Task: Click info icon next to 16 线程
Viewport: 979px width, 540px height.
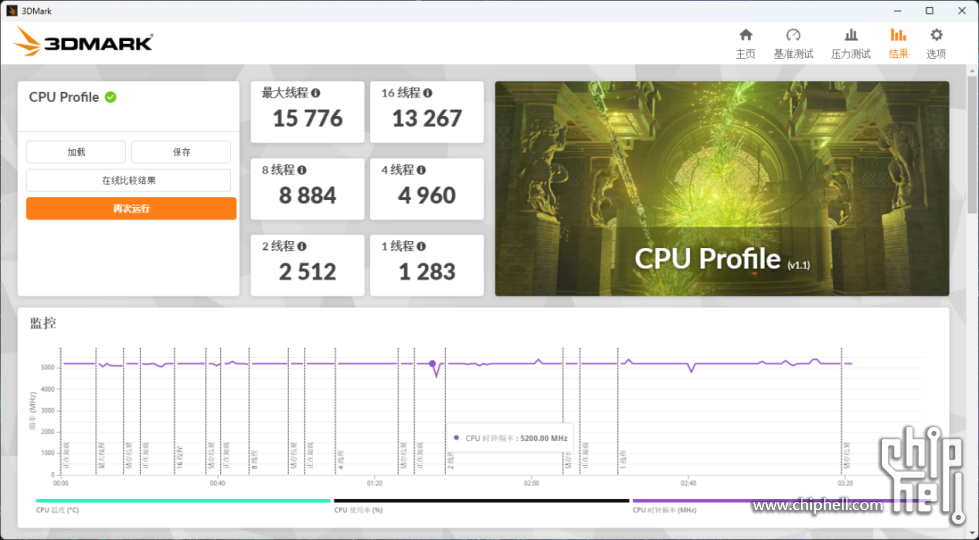Action: (428, 93)
